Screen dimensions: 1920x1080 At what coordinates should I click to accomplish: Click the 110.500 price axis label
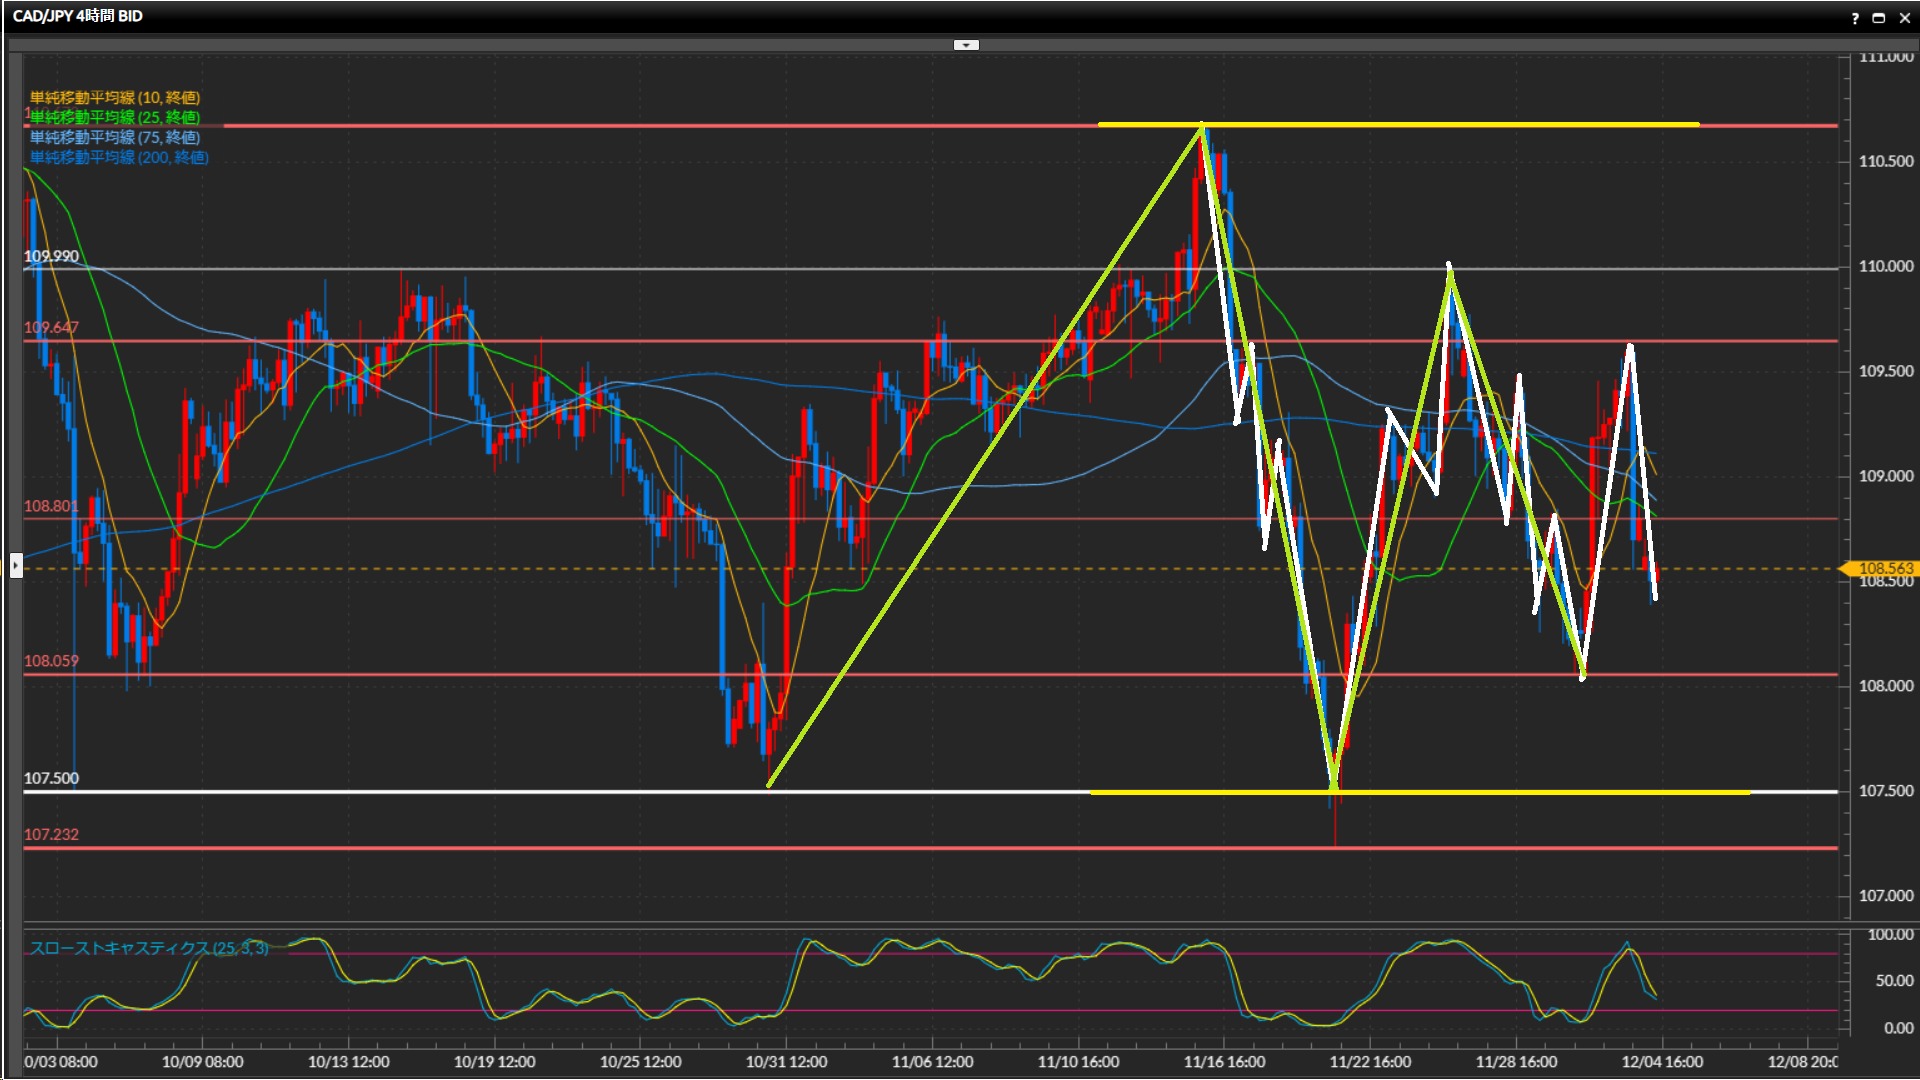coord(1885,161)
